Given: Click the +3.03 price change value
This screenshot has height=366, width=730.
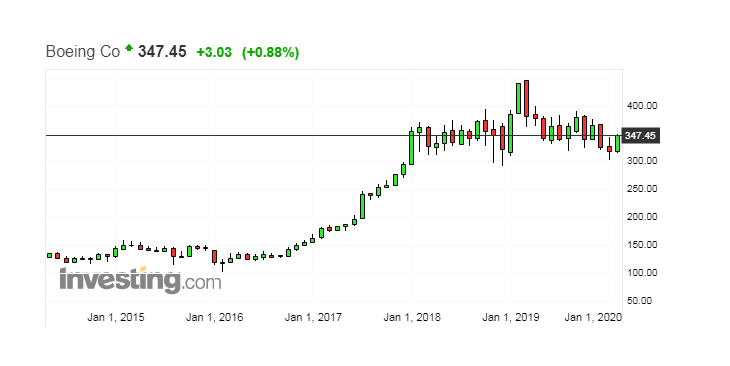Looking at the screenshot, I should point(214,52).
